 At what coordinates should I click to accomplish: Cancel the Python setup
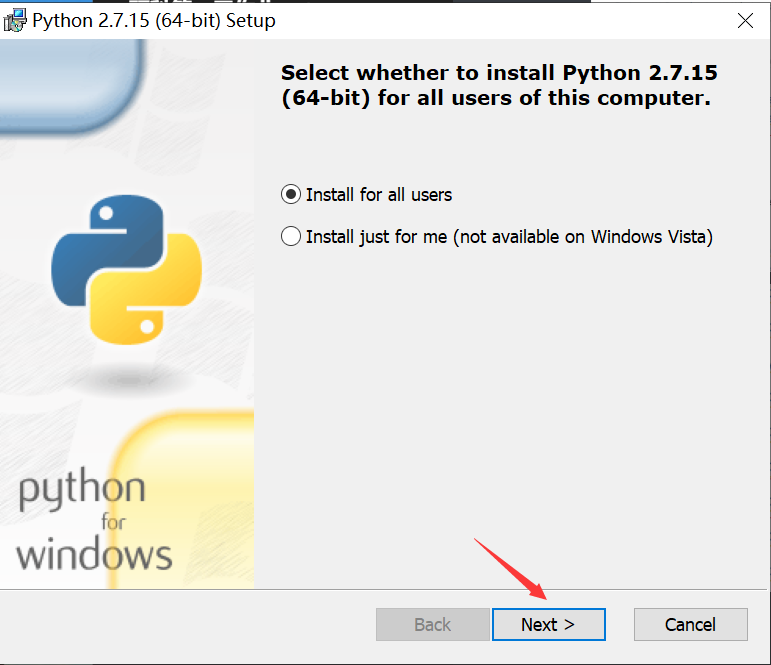click(x=690, y=624)
